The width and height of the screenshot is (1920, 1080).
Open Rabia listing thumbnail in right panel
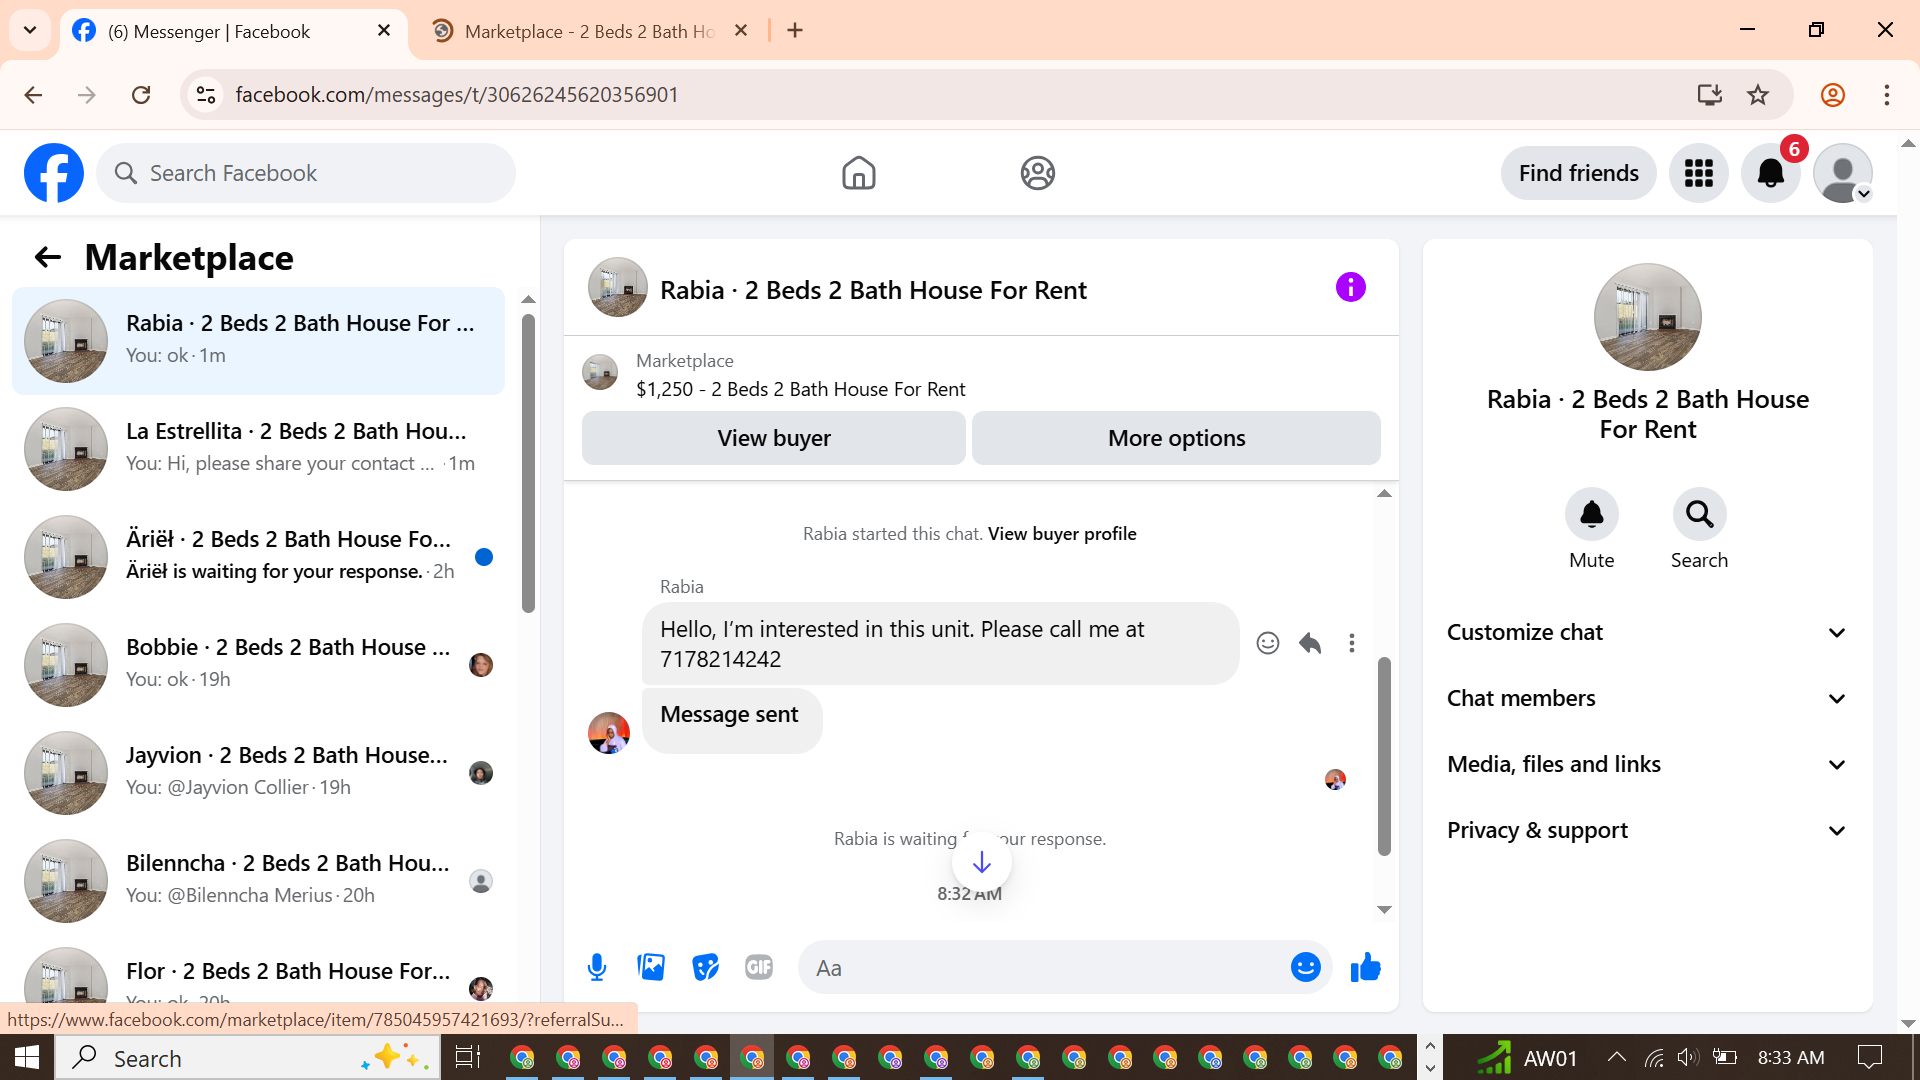(x=1647, y=317)
